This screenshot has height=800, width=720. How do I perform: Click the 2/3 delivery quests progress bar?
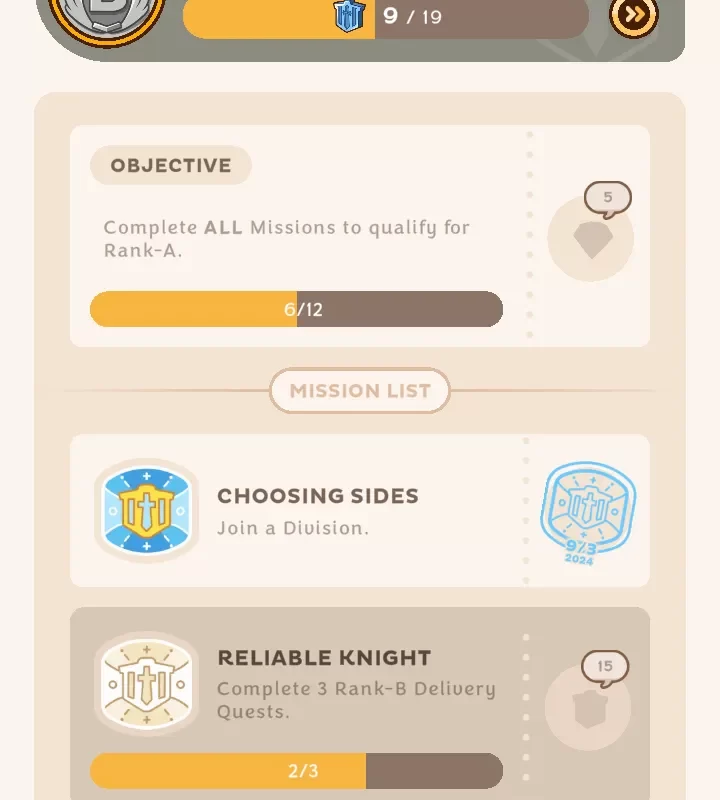click(296, 771)
